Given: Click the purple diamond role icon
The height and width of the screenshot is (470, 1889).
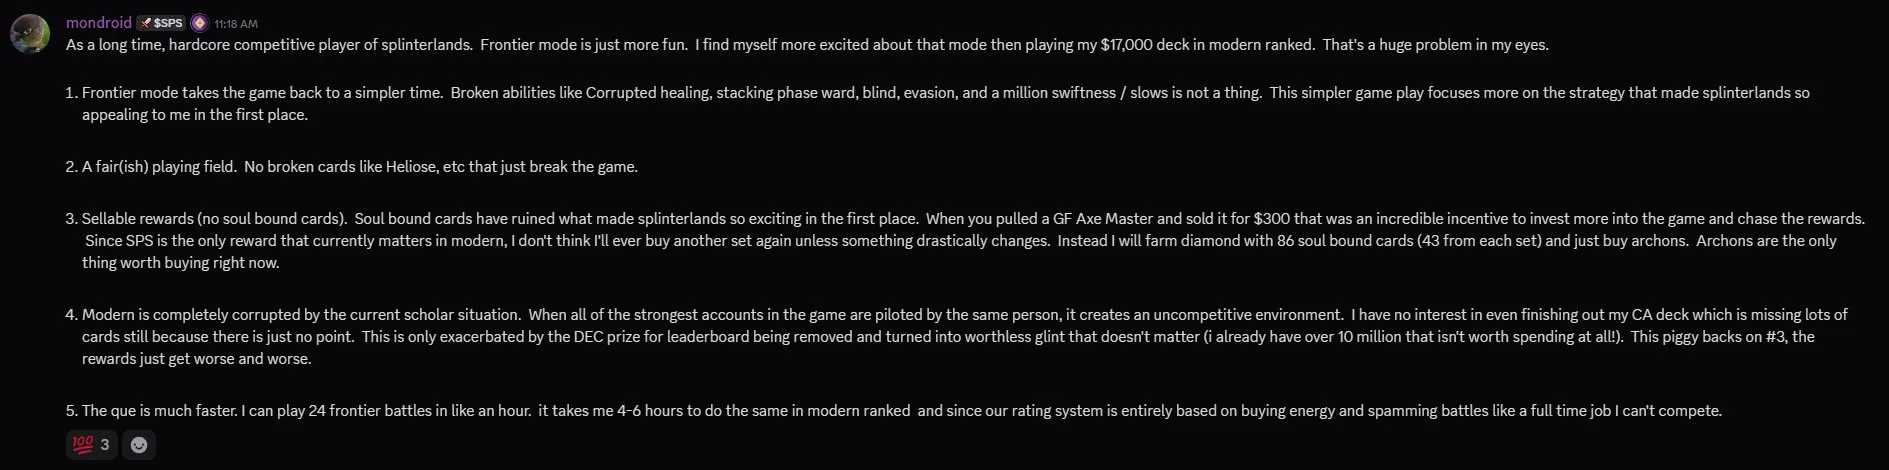Looking at the screenshot, I should pyautogui.click(x=199, y=22).
